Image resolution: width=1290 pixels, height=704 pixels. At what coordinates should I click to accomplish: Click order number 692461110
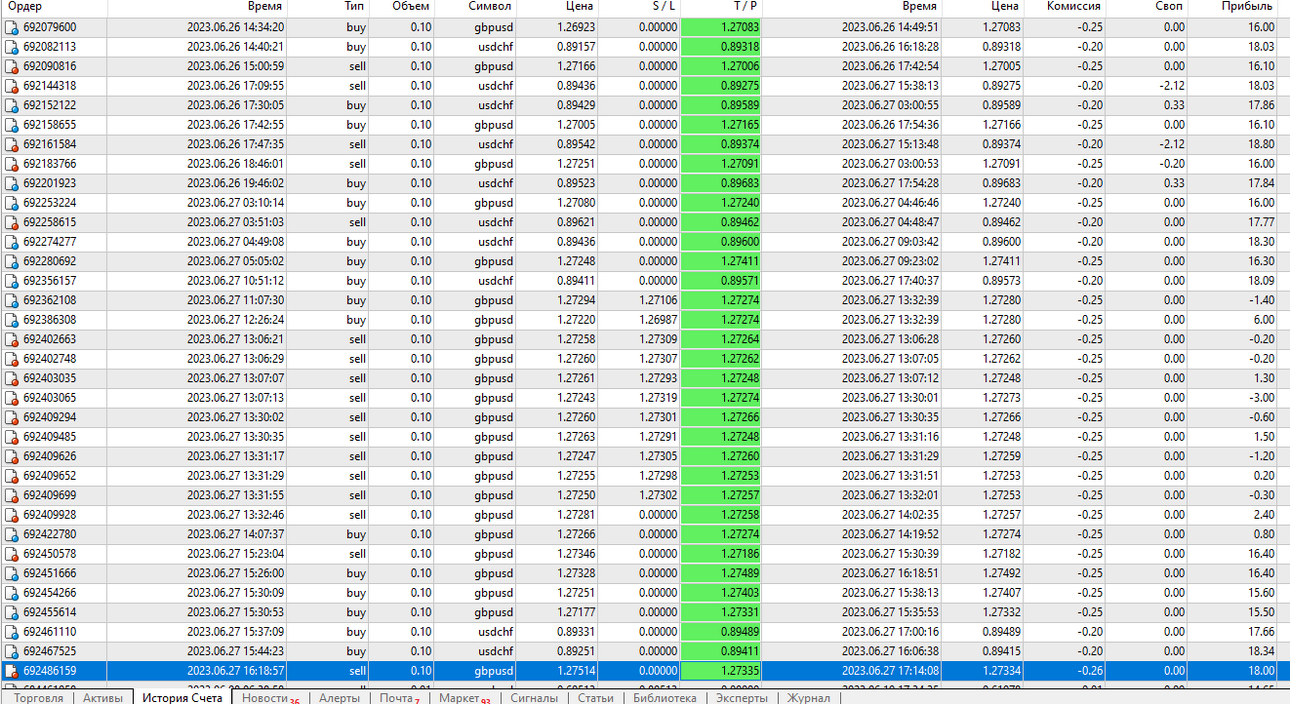point(50,632)
